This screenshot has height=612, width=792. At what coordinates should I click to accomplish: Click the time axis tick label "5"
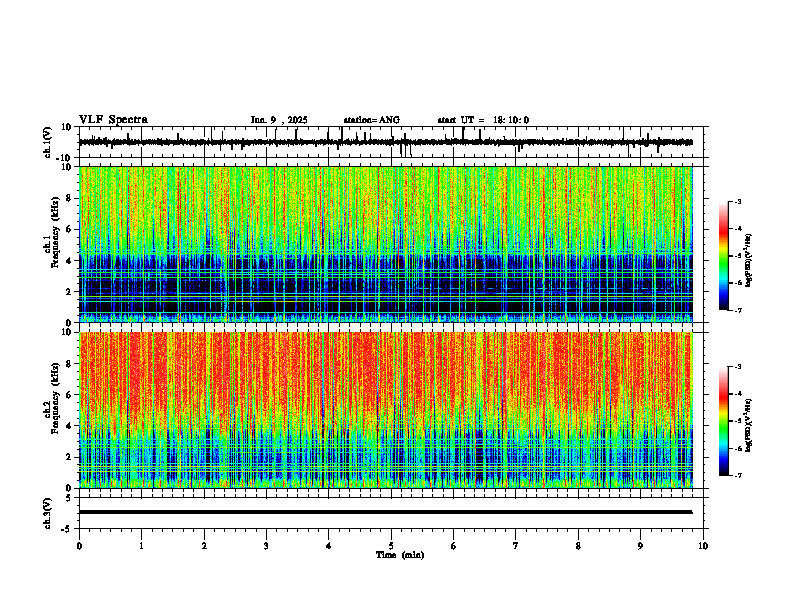(x=391, y=546)
